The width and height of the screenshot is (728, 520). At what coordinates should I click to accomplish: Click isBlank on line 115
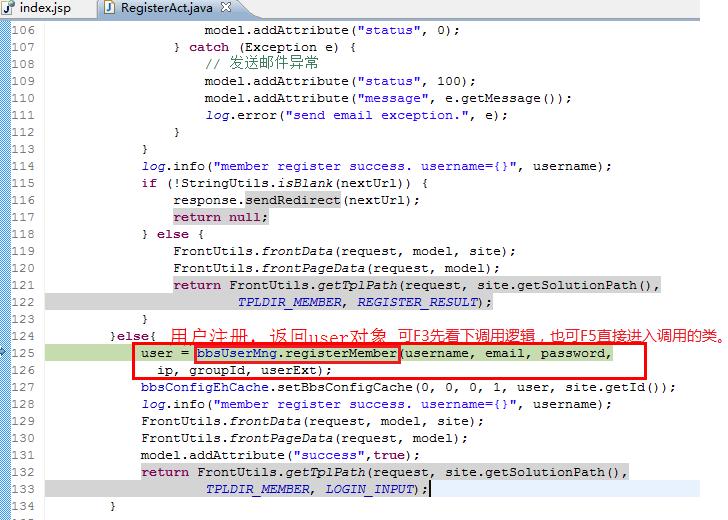point(305,183)
